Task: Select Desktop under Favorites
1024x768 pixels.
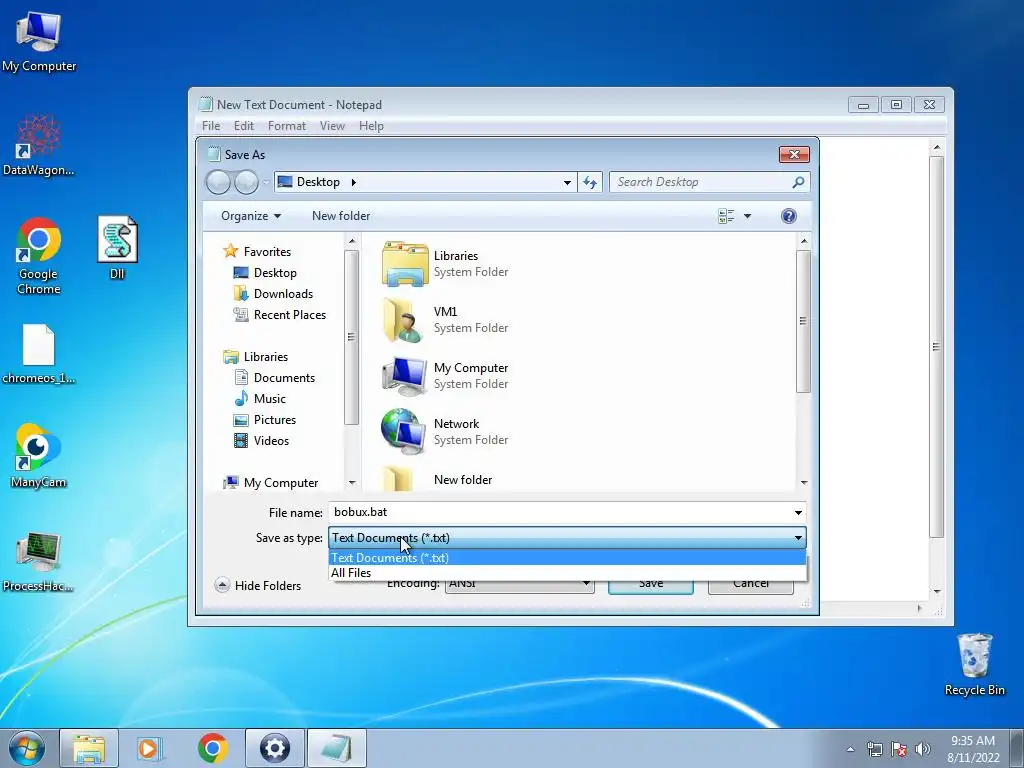Action: [264, 273]
